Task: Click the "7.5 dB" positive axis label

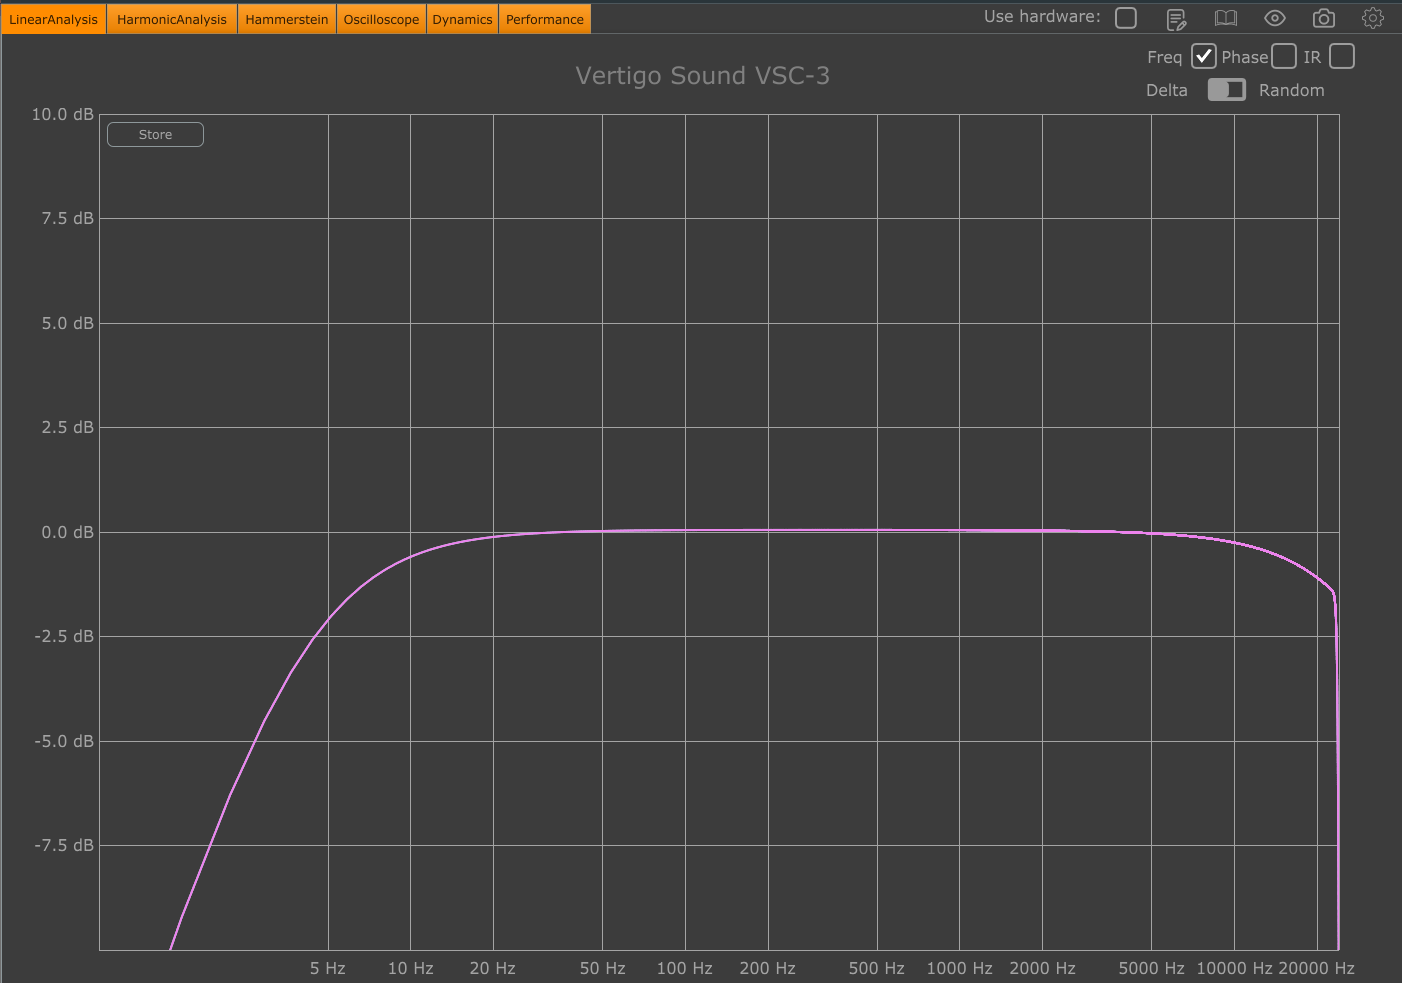Action: [x=68, y=218]
